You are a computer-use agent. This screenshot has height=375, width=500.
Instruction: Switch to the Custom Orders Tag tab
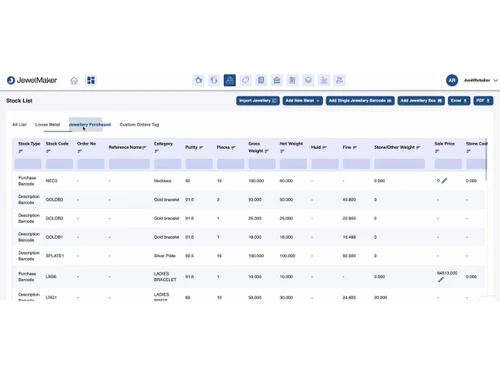139,125
